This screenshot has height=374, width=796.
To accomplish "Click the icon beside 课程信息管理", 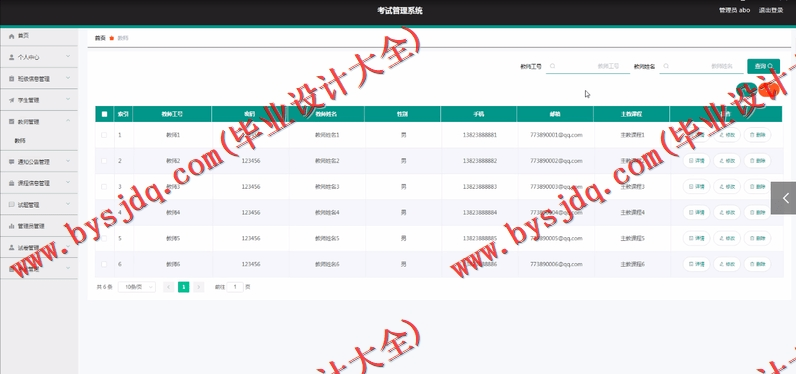I will [12, 183].
